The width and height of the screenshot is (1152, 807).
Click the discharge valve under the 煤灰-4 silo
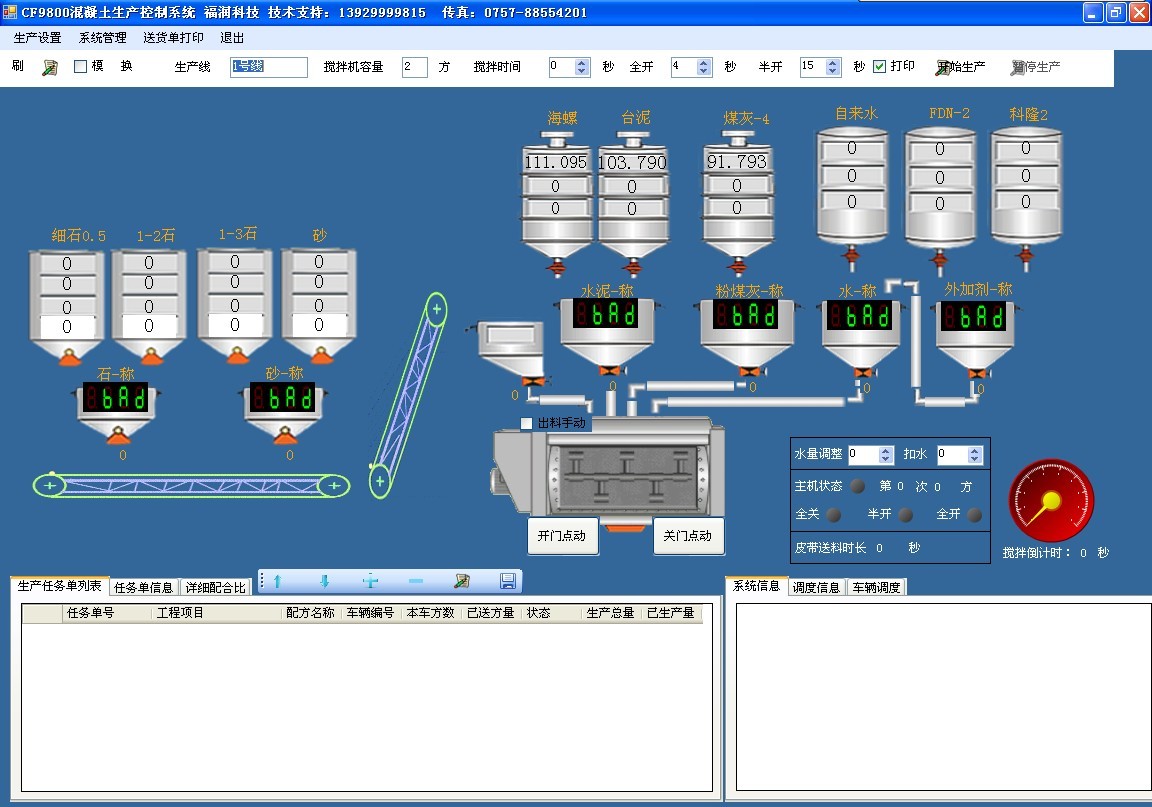(x=738, y=265)
